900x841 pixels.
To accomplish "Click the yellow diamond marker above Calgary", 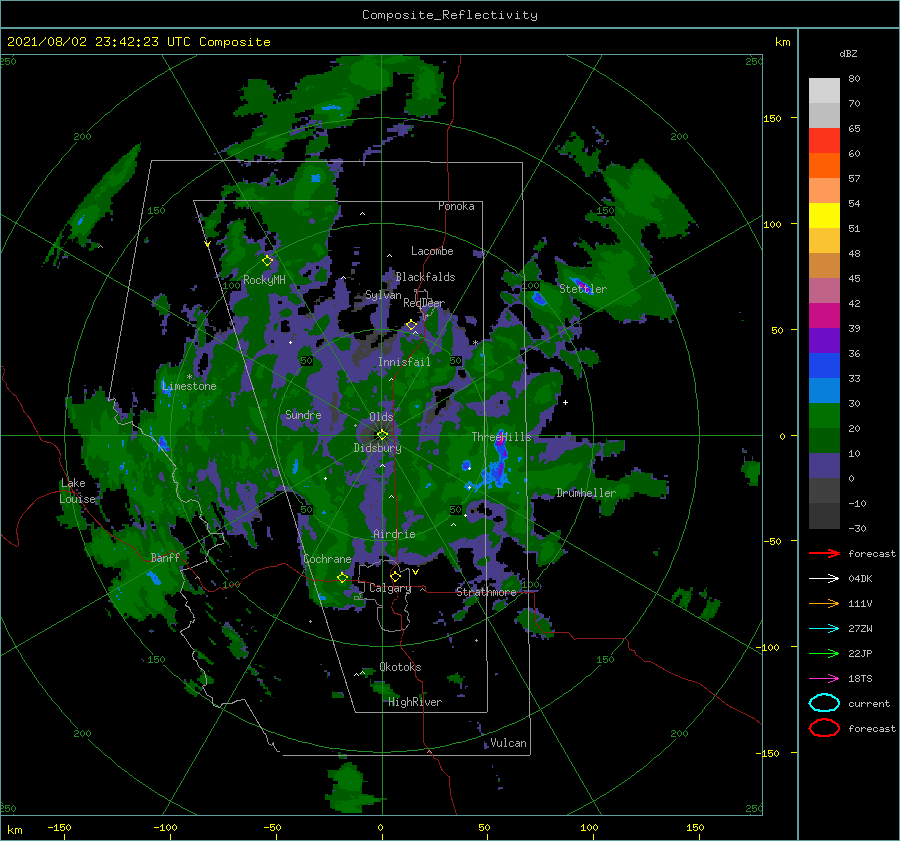I will pyautogui.click(x=395, y=576).
